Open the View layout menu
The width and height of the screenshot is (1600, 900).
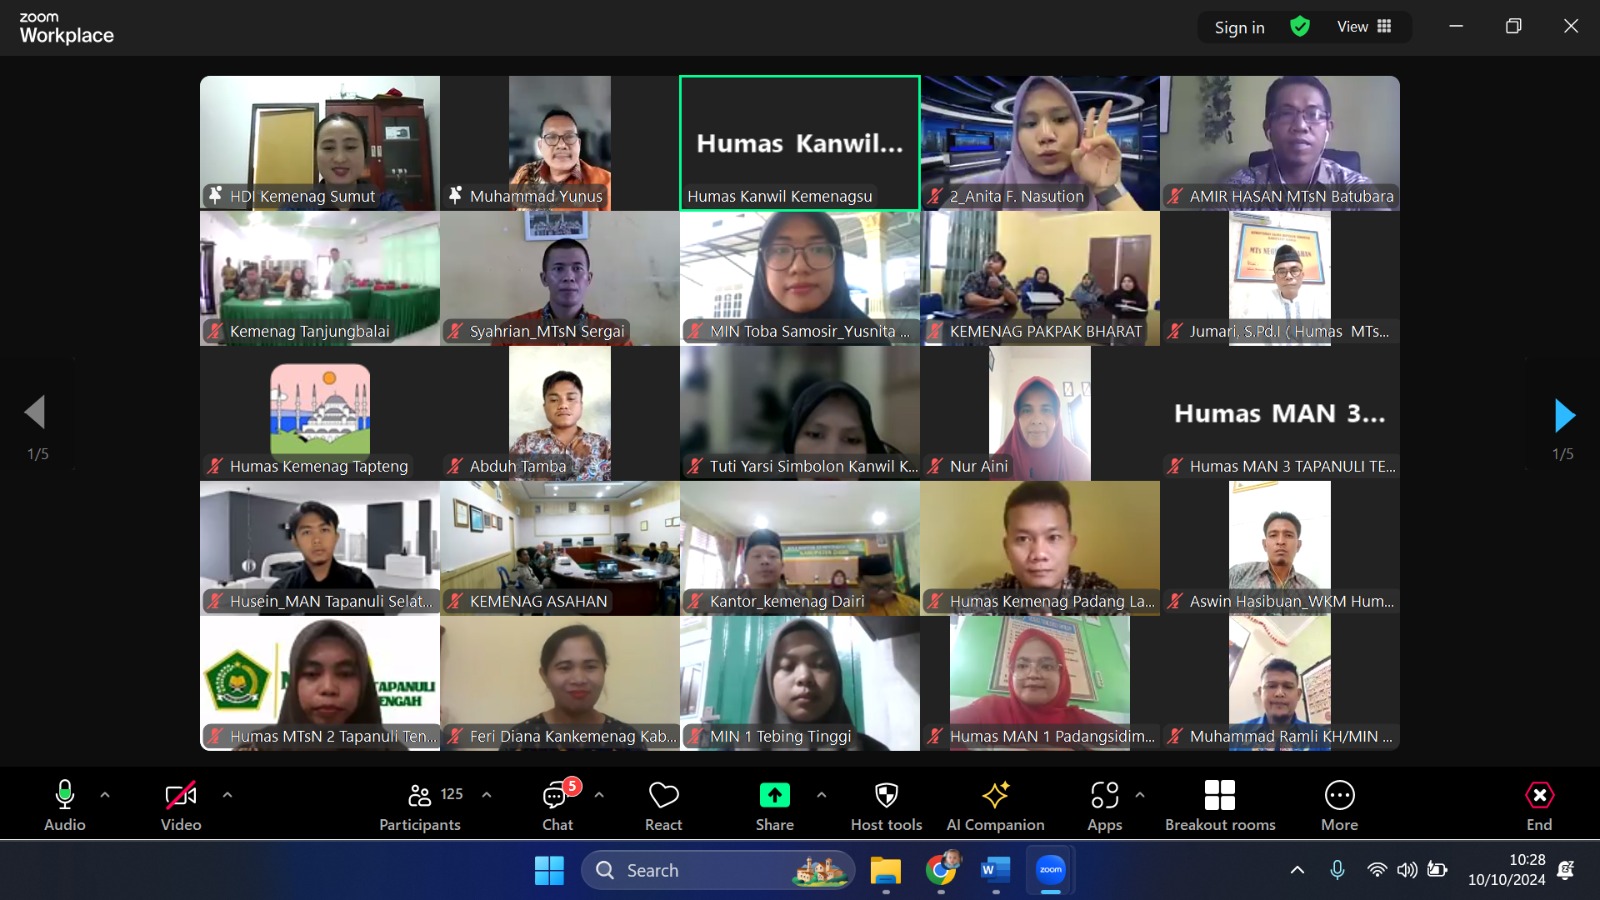(1364, 27)
